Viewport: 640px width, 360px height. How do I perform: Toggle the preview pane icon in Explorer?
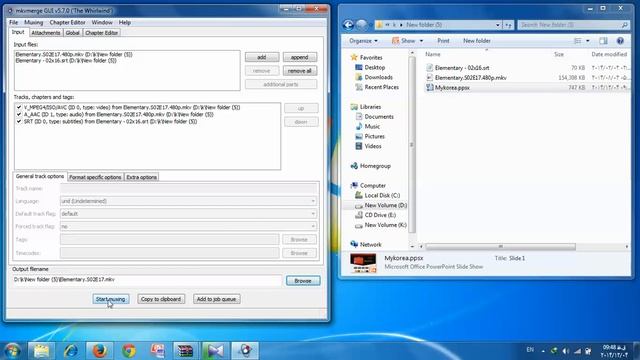click(603, 41)
